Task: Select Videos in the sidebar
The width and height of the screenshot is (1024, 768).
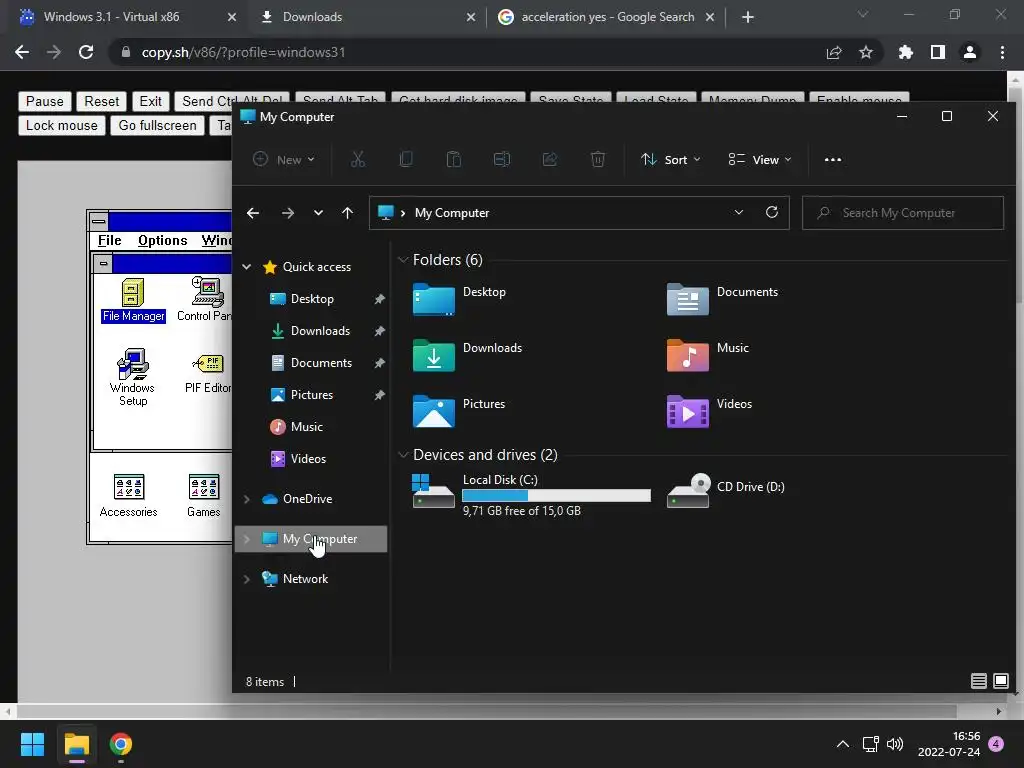Action: click(308, 459)
